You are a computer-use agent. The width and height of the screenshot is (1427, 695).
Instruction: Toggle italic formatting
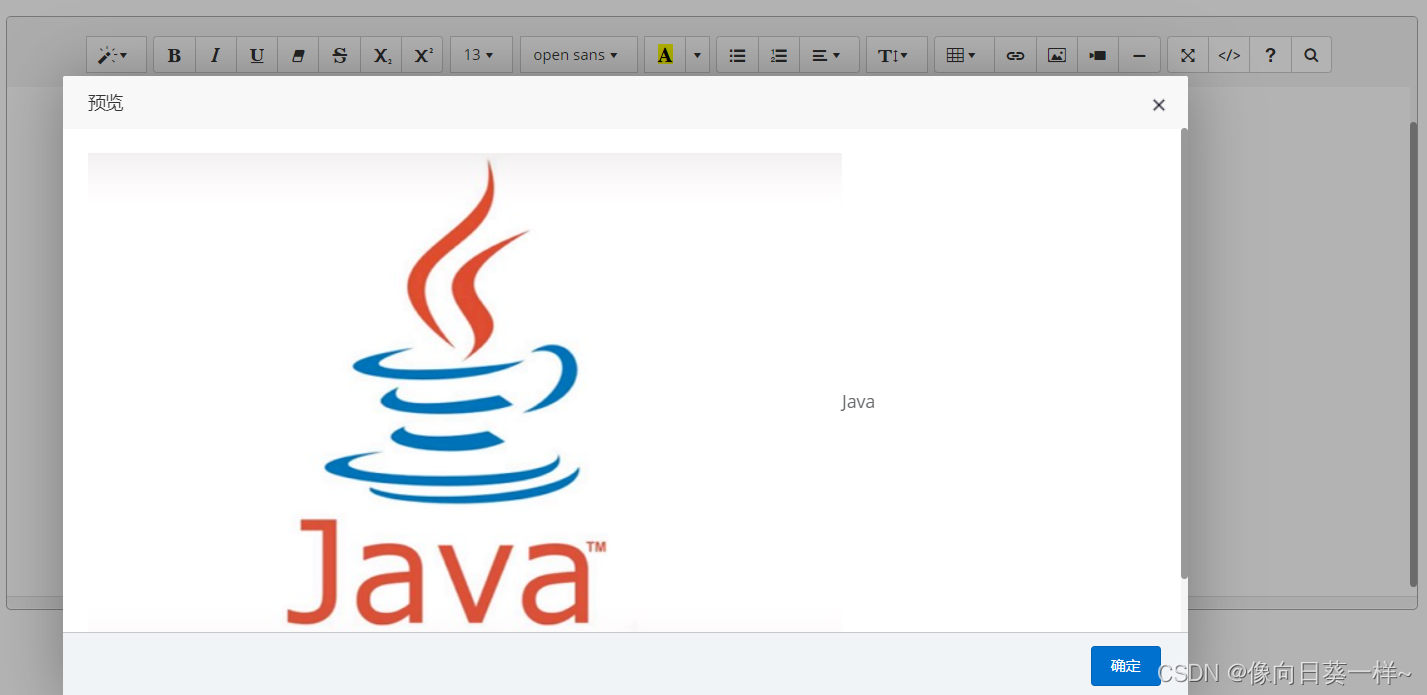pyautogui.click(x=216, y=55)
